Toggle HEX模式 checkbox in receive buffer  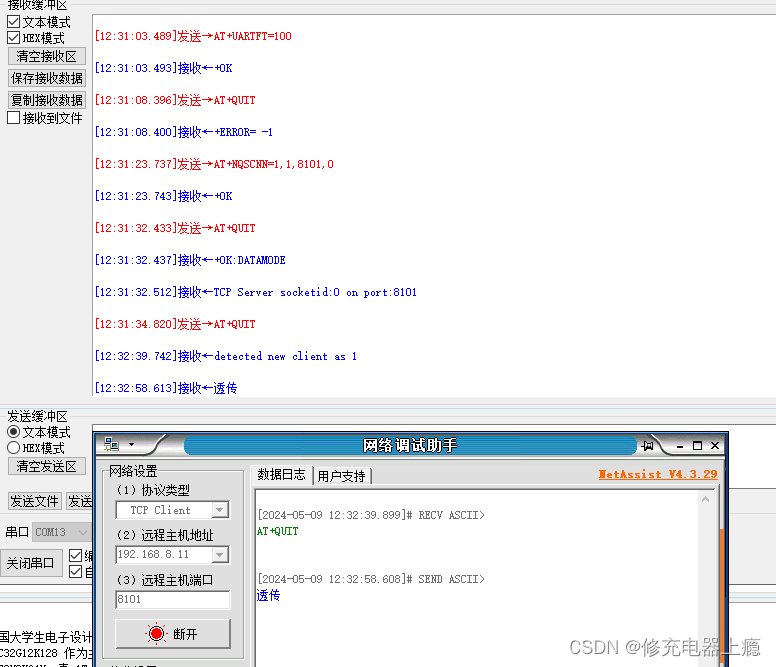point(14,38)
